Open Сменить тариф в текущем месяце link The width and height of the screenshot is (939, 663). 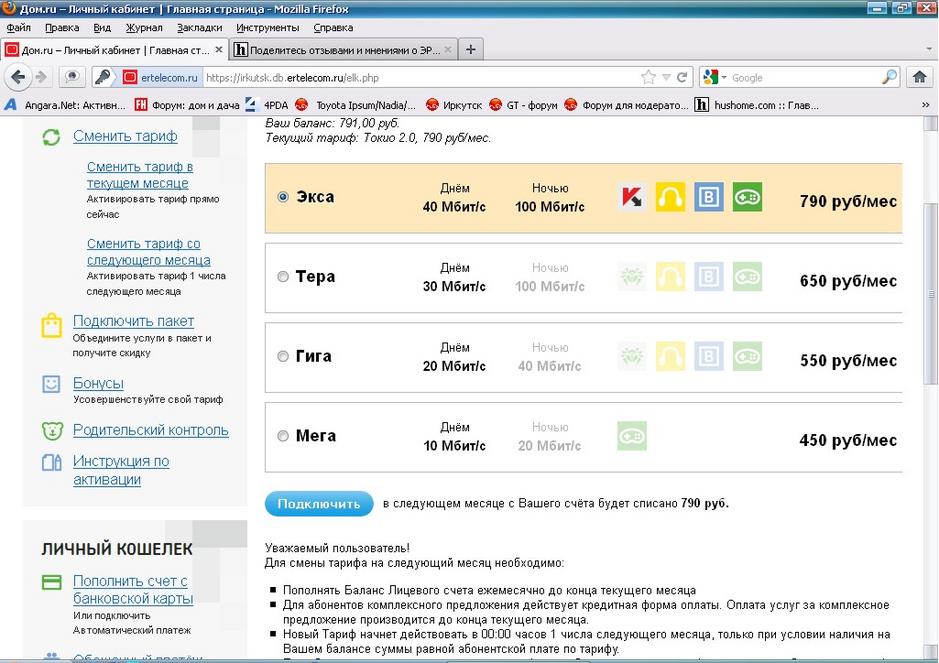click(140, 175)
